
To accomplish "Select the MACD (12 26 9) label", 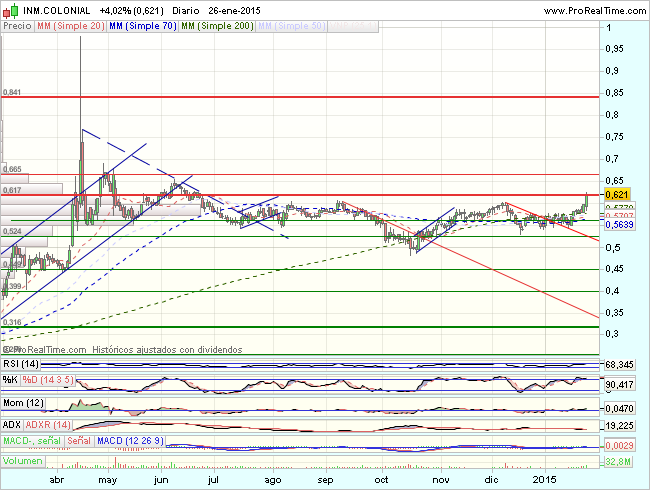I will point(131,440).
